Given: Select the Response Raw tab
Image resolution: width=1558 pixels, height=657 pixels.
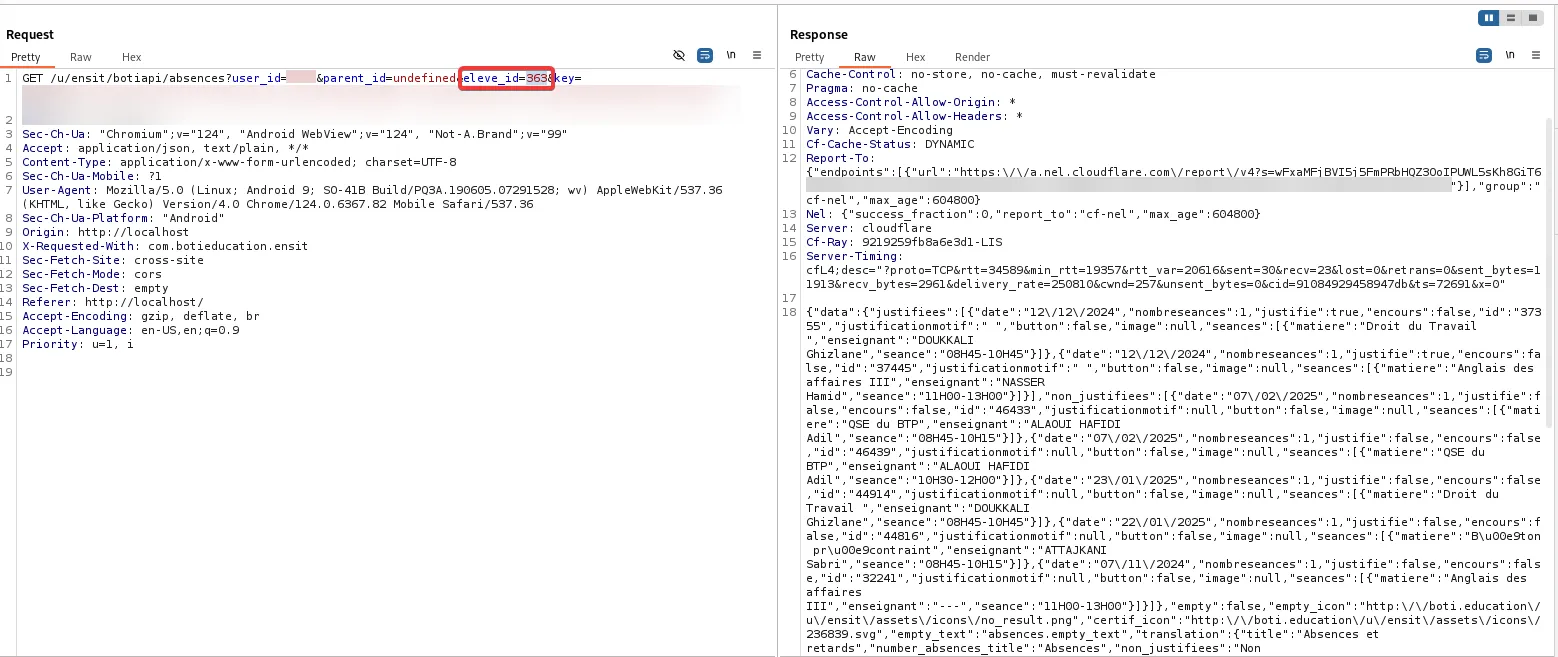Looking at the screenshot, I should pyautogui.click(x=865, y=57).
